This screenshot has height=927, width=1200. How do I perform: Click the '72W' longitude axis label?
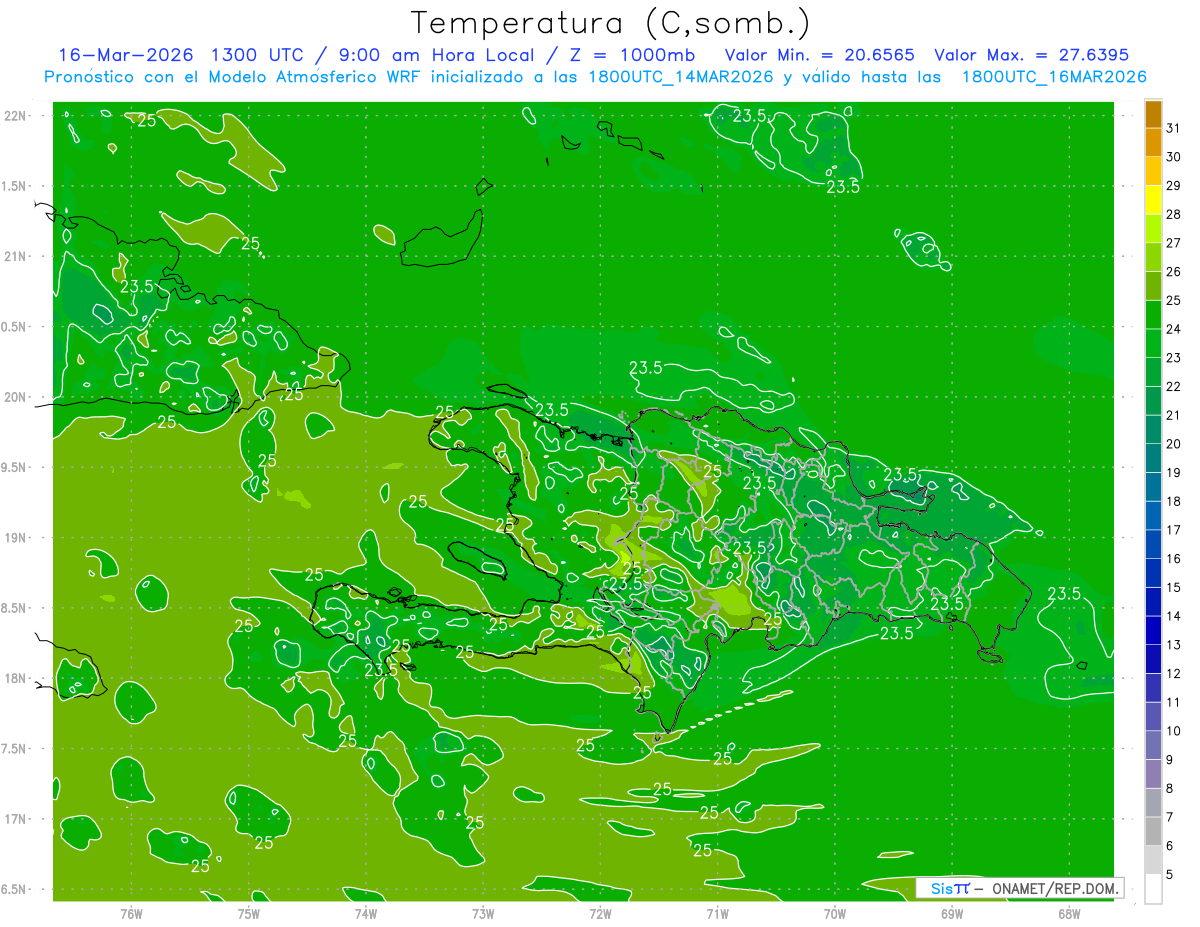point(600,913)
